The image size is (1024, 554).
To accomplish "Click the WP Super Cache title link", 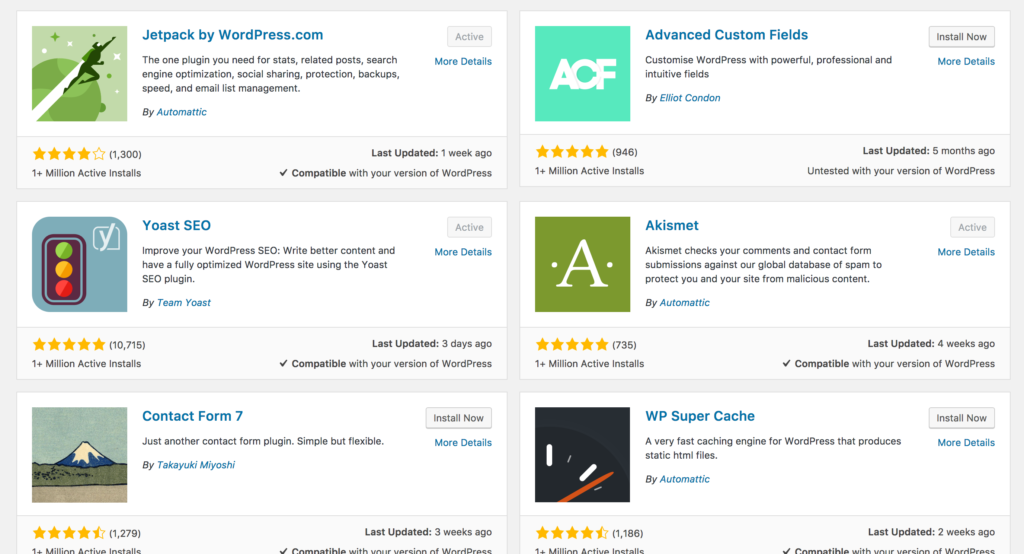I will 700,416.
